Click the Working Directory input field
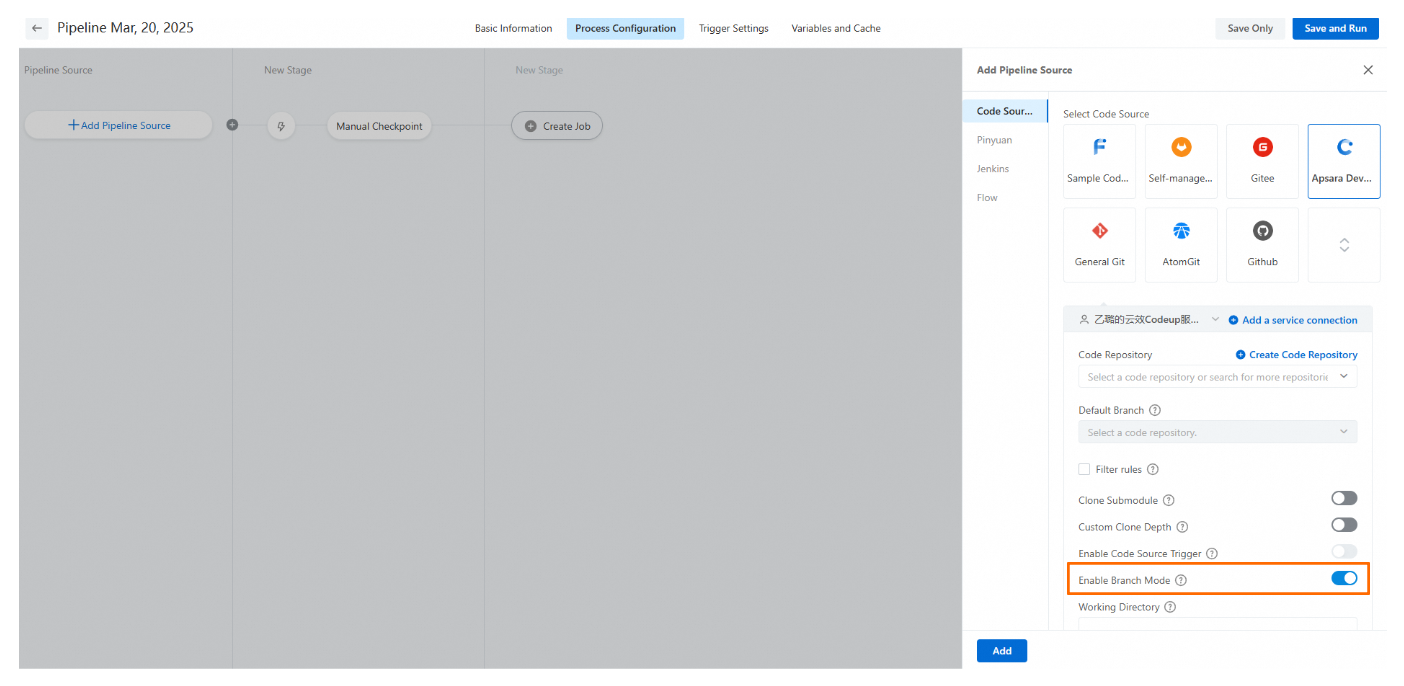 [1217, 624]
